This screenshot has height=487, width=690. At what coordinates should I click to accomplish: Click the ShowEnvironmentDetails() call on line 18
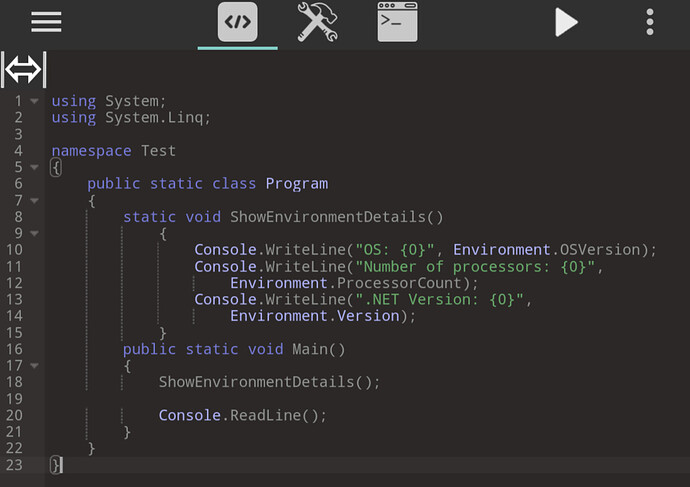tap(269, 382)
